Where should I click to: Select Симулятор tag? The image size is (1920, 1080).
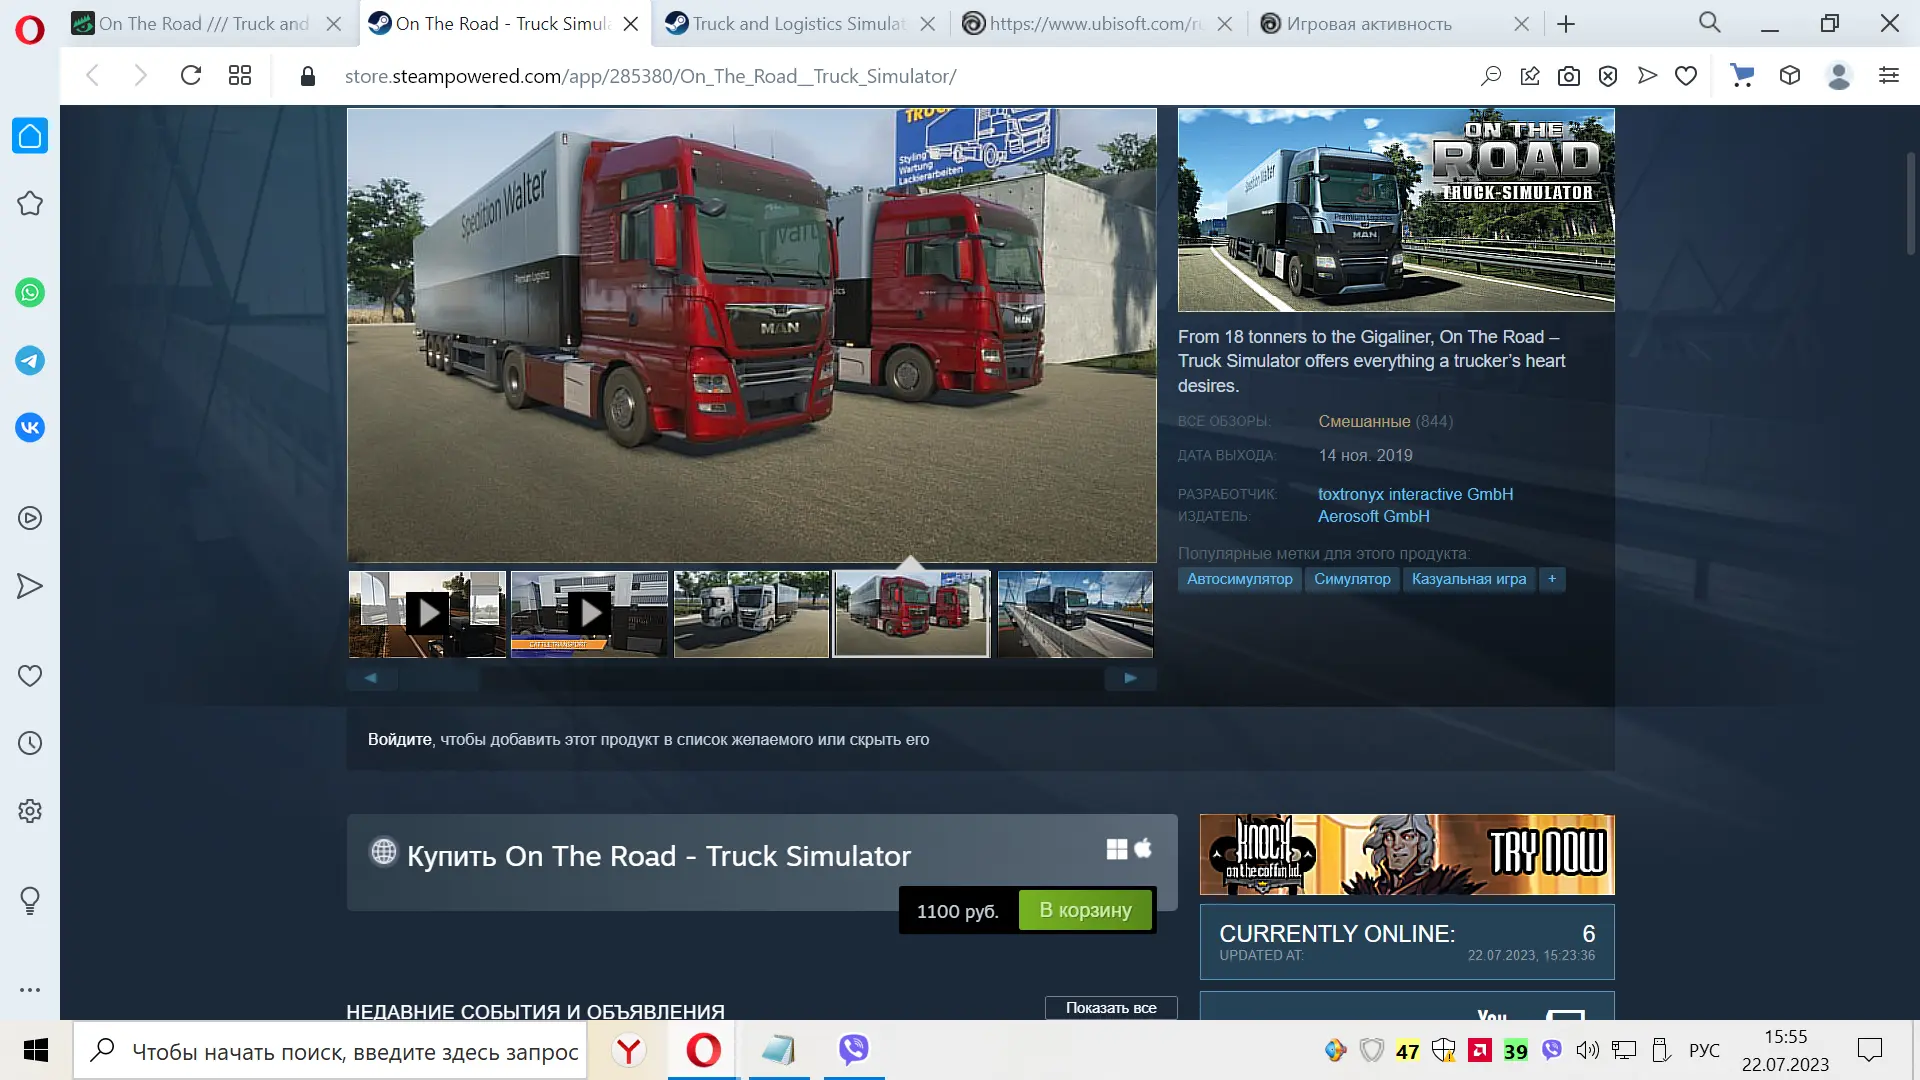coord(1352,579)
